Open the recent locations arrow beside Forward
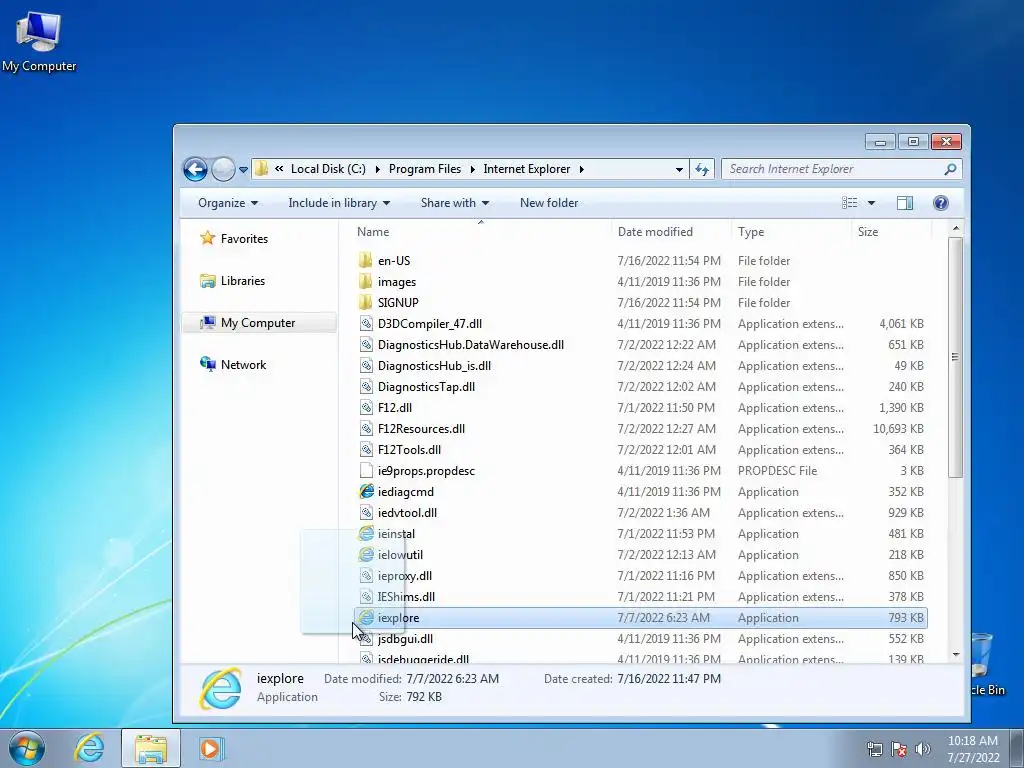 (x=243, y=169)
